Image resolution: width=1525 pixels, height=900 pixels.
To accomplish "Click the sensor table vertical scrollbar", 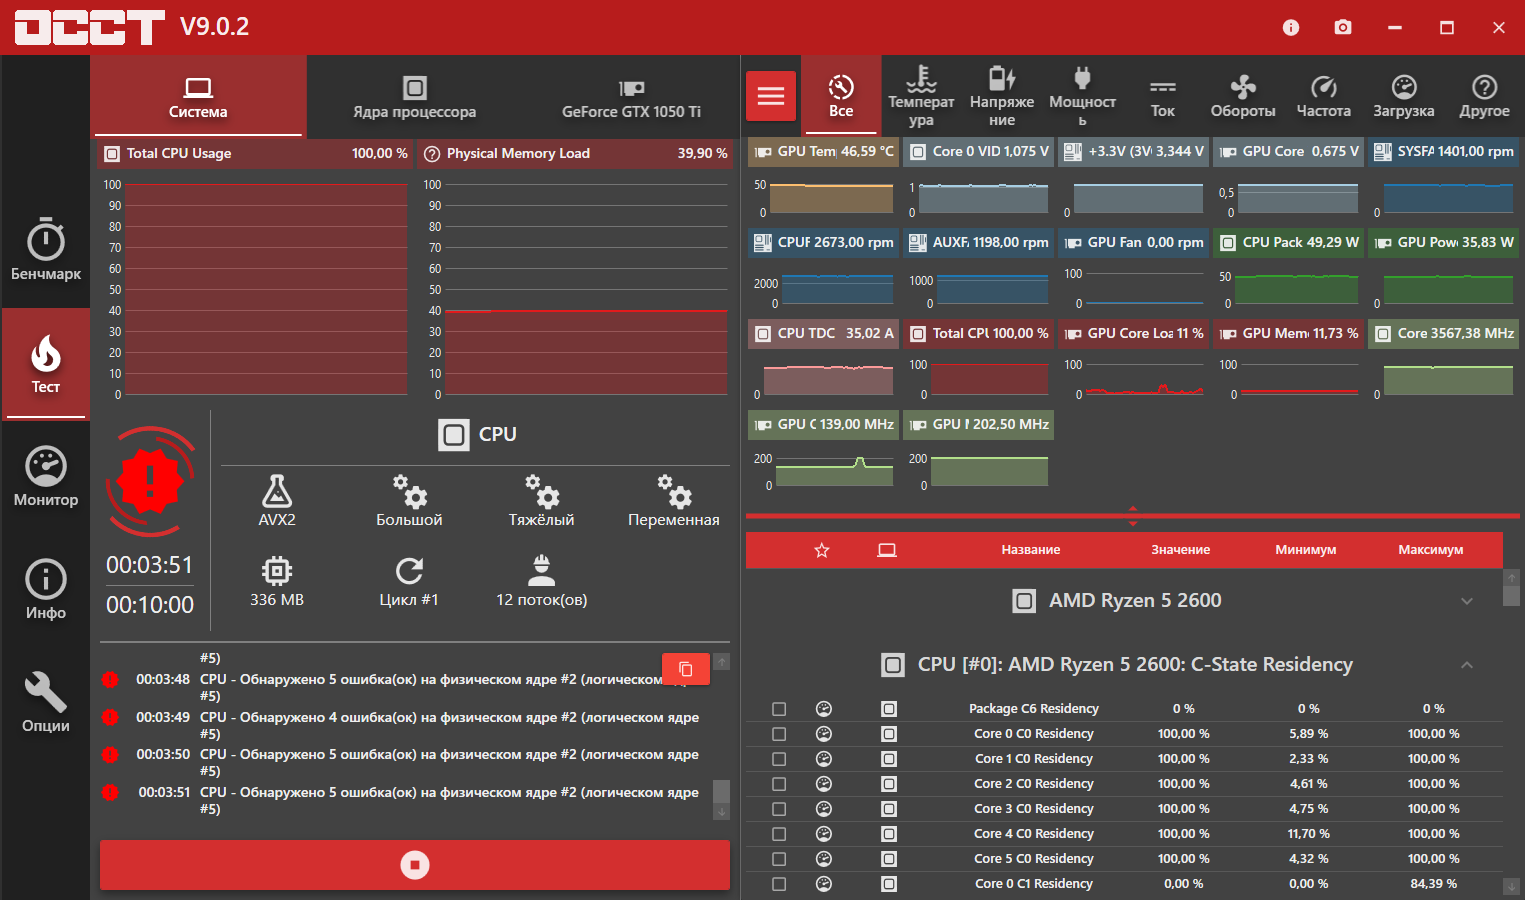I will coord(1511,732).
